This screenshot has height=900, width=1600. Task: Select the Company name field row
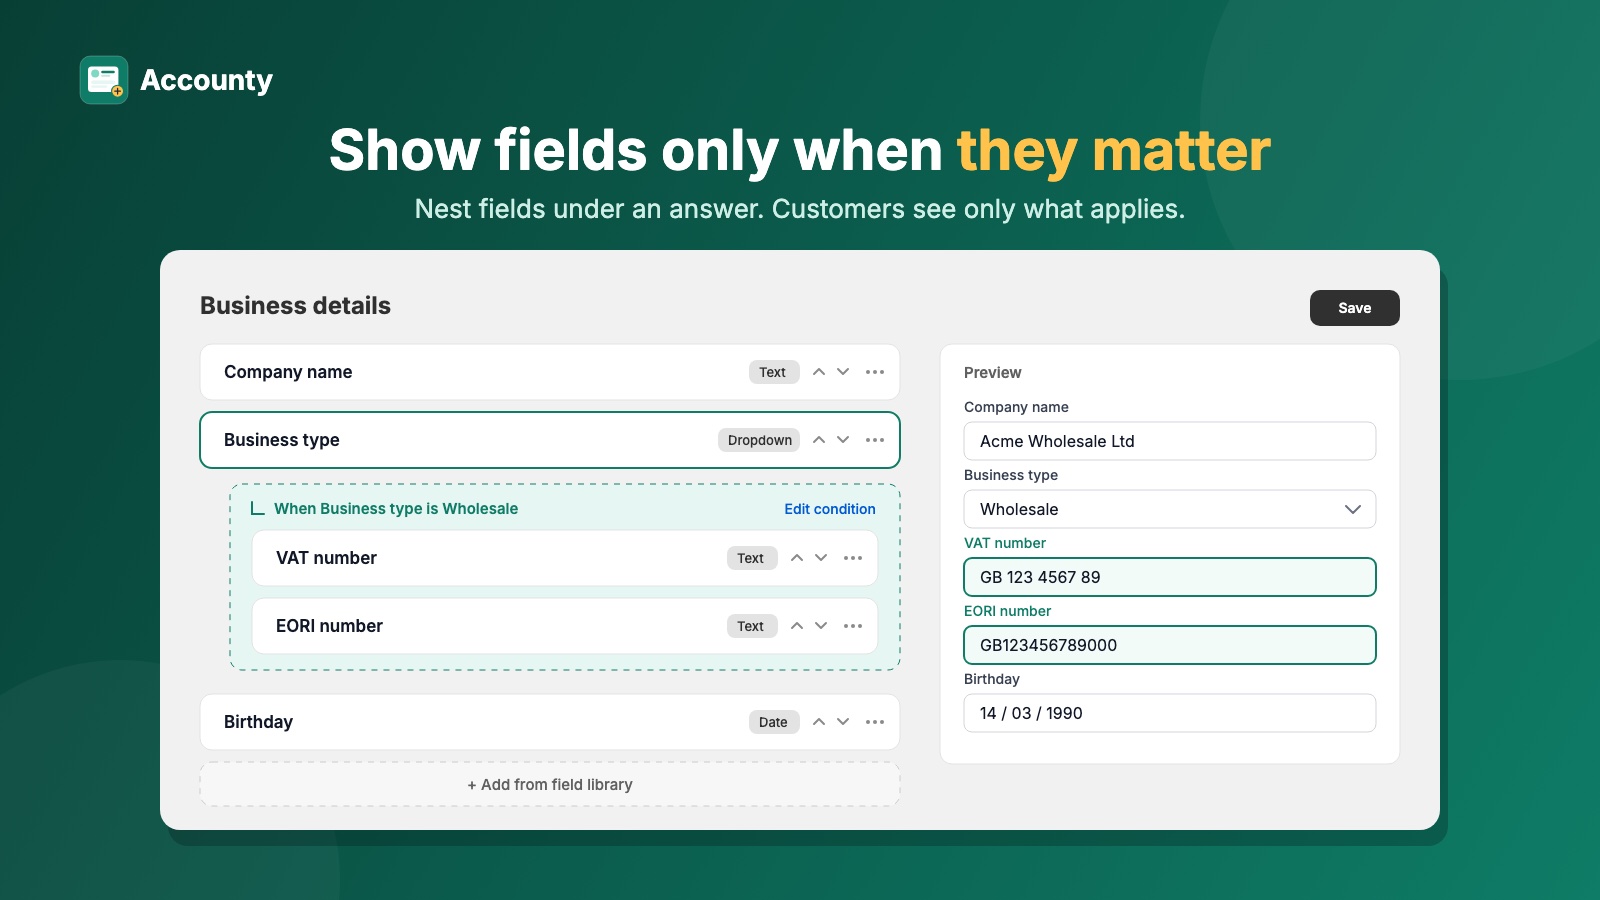[x=550, y=372]
